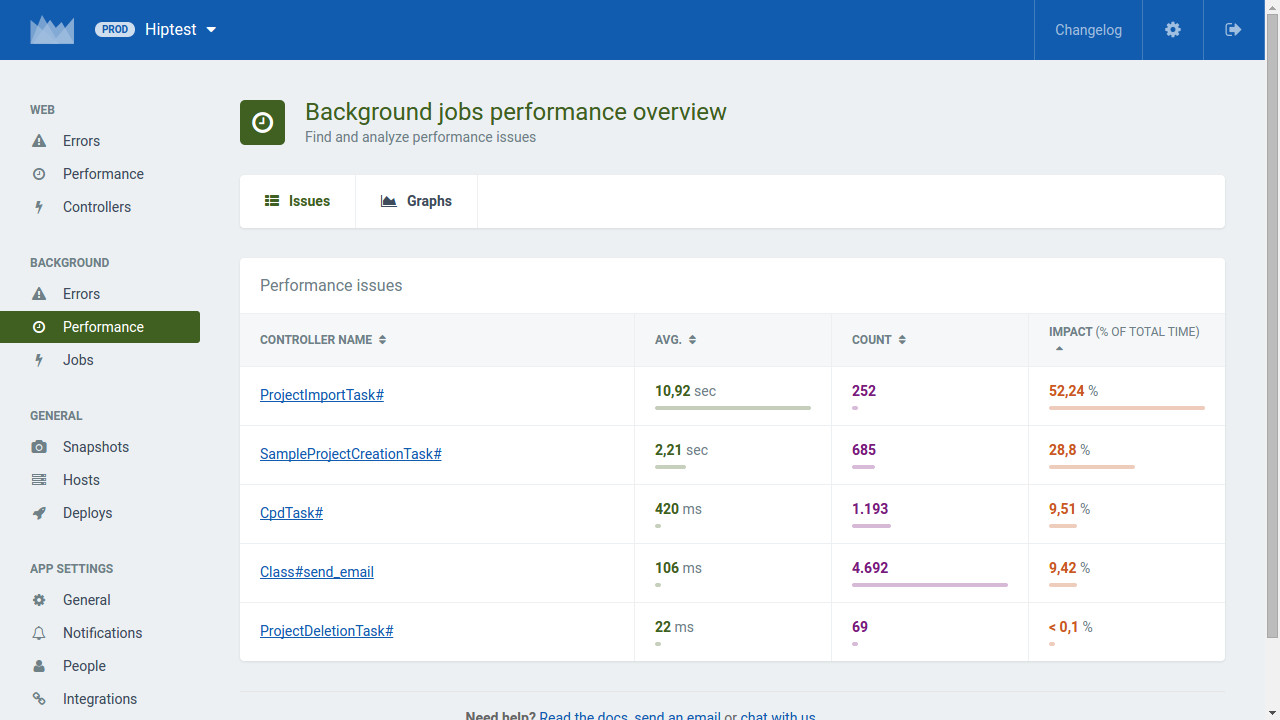Click the Hosts server icon
1280x720 pixels.
39,480
